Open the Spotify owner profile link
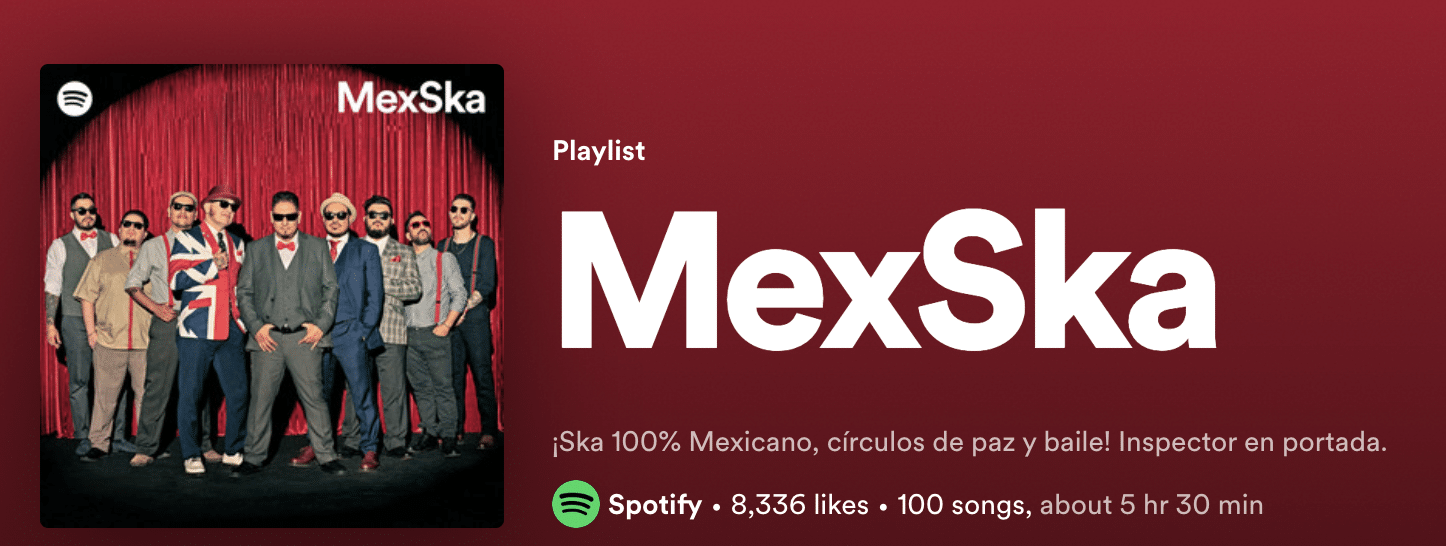 click(x=655, y=505)
